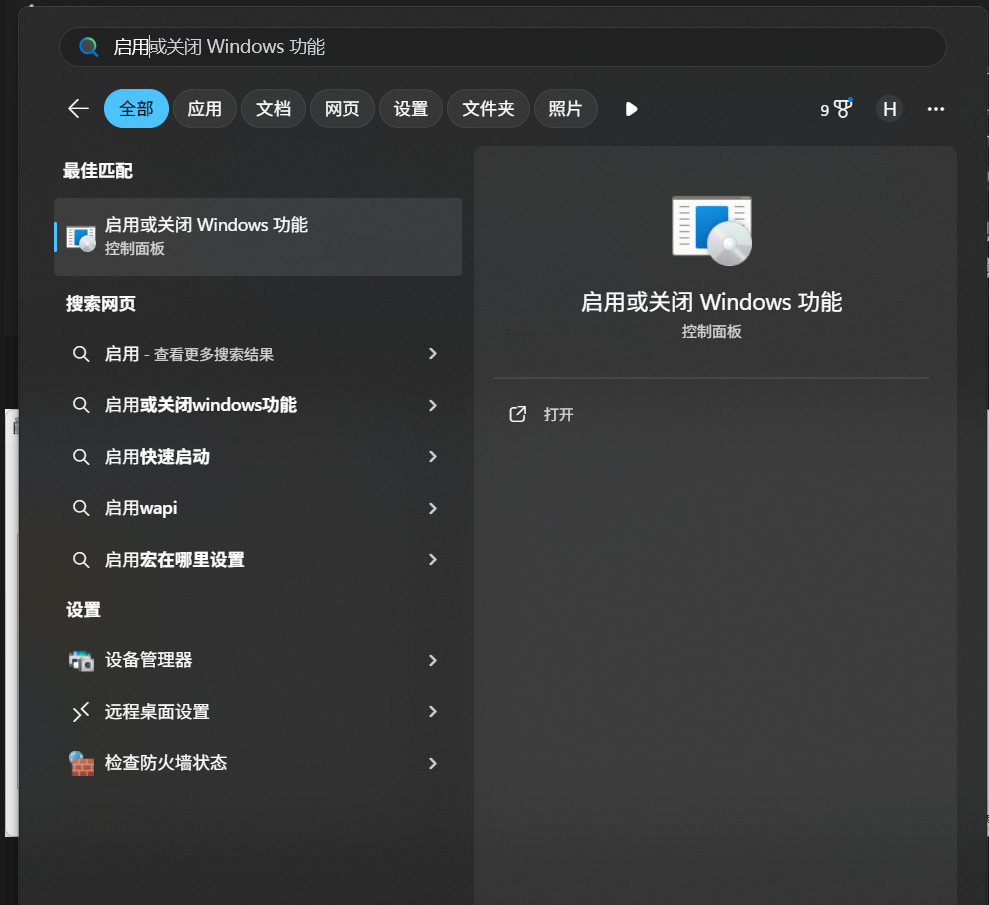The width and height of the screenshot is (989, 905).
Task: Show more filters with the play arrow
Action: [x=631, y=109]
